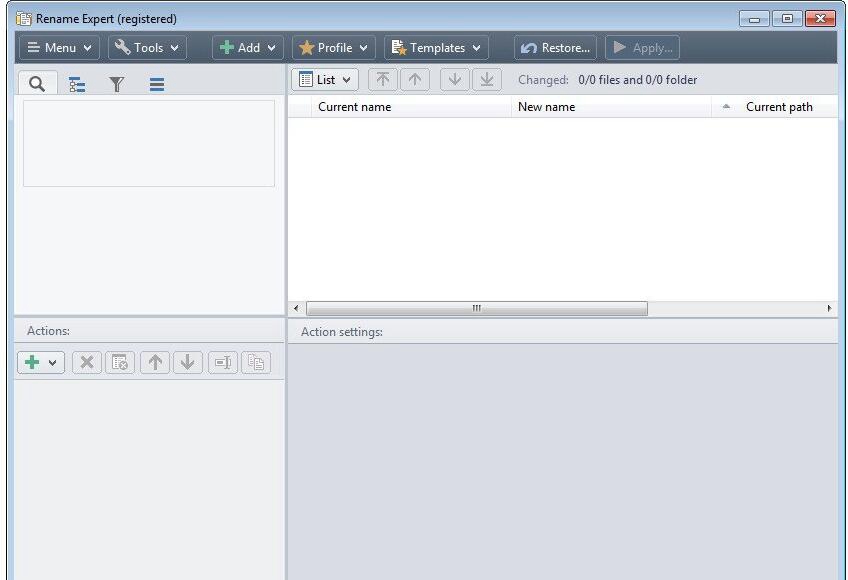The height and width of the screenshot is (580, 848).
Task: Sort by Current path column header
Action: [774, 107]
